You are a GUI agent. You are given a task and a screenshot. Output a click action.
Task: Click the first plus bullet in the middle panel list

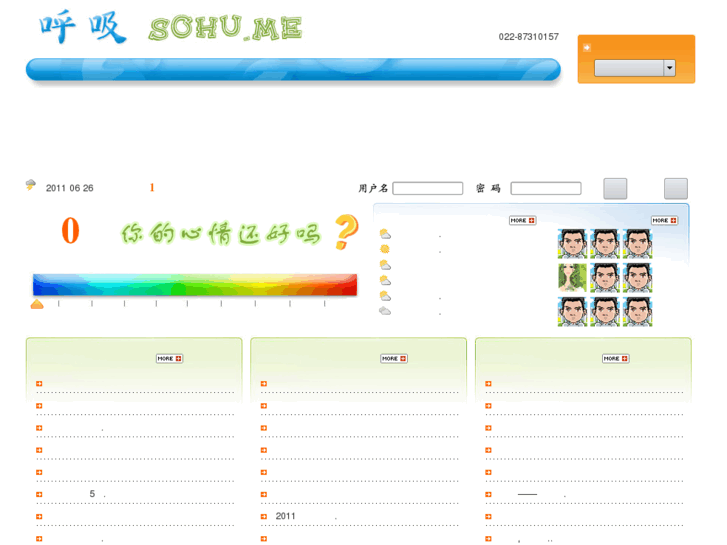pos(263,384)
